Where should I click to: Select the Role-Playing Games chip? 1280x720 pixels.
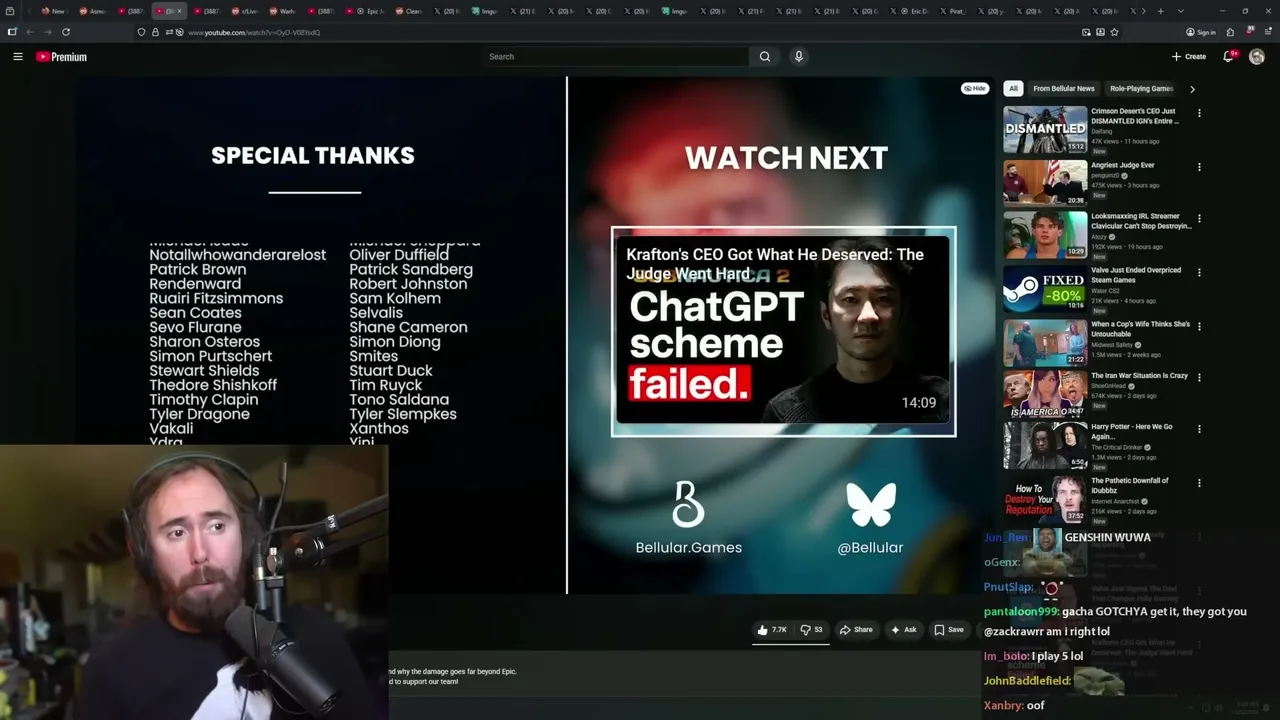[1141, 88]
